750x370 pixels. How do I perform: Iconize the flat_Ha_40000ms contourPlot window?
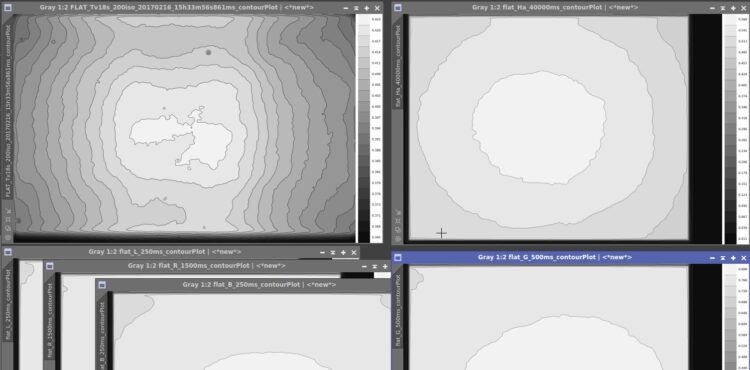point(712,8)
